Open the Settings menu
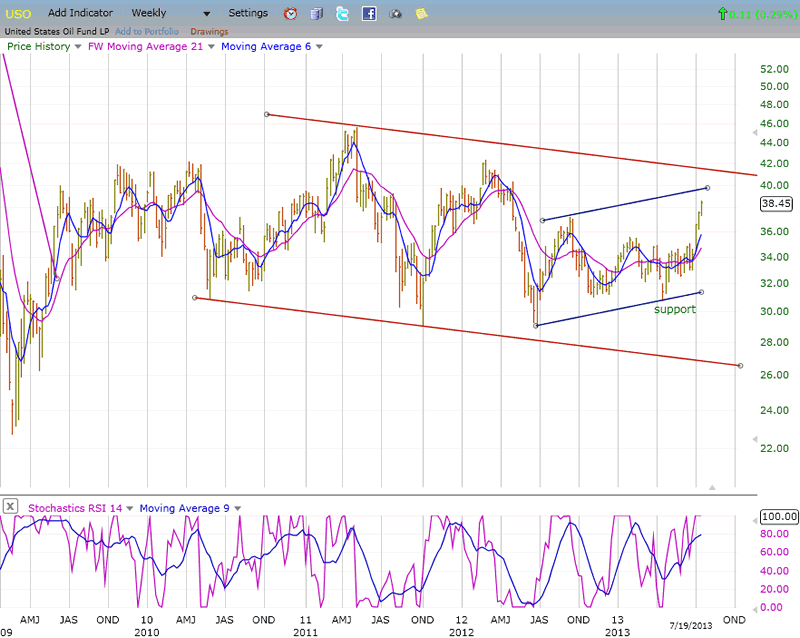Viewport: 800px width, 638px height. (x=248, y=13)
